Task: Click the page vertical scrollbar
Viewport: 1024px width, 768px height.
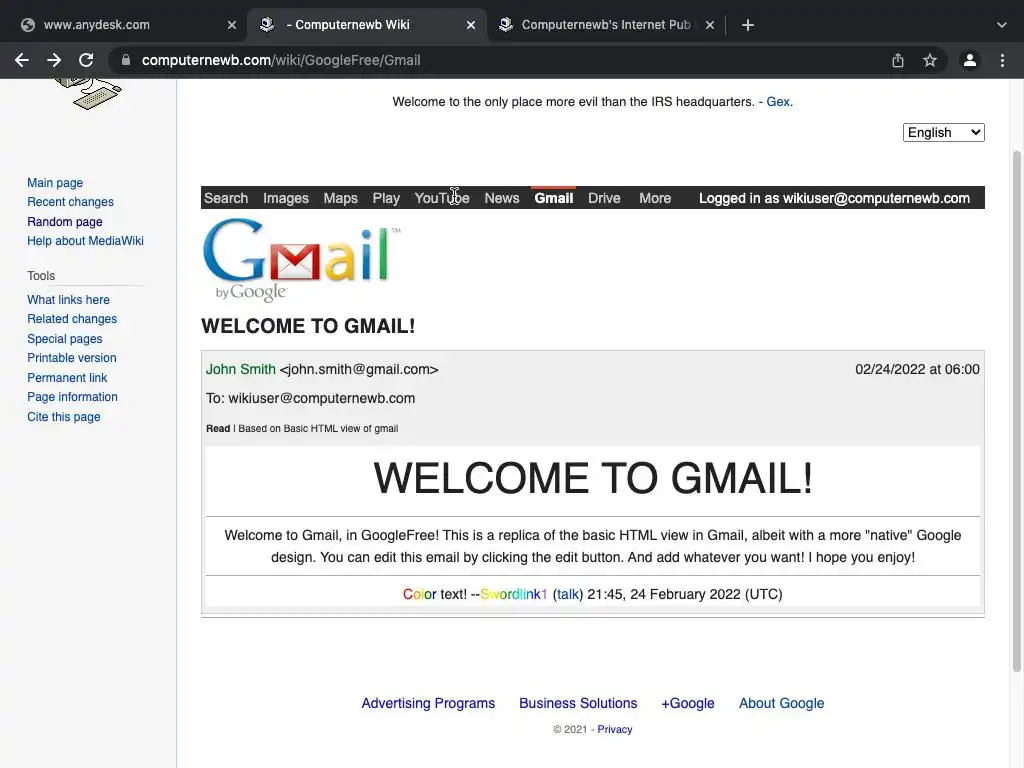Action: [x=1017, y=411]
